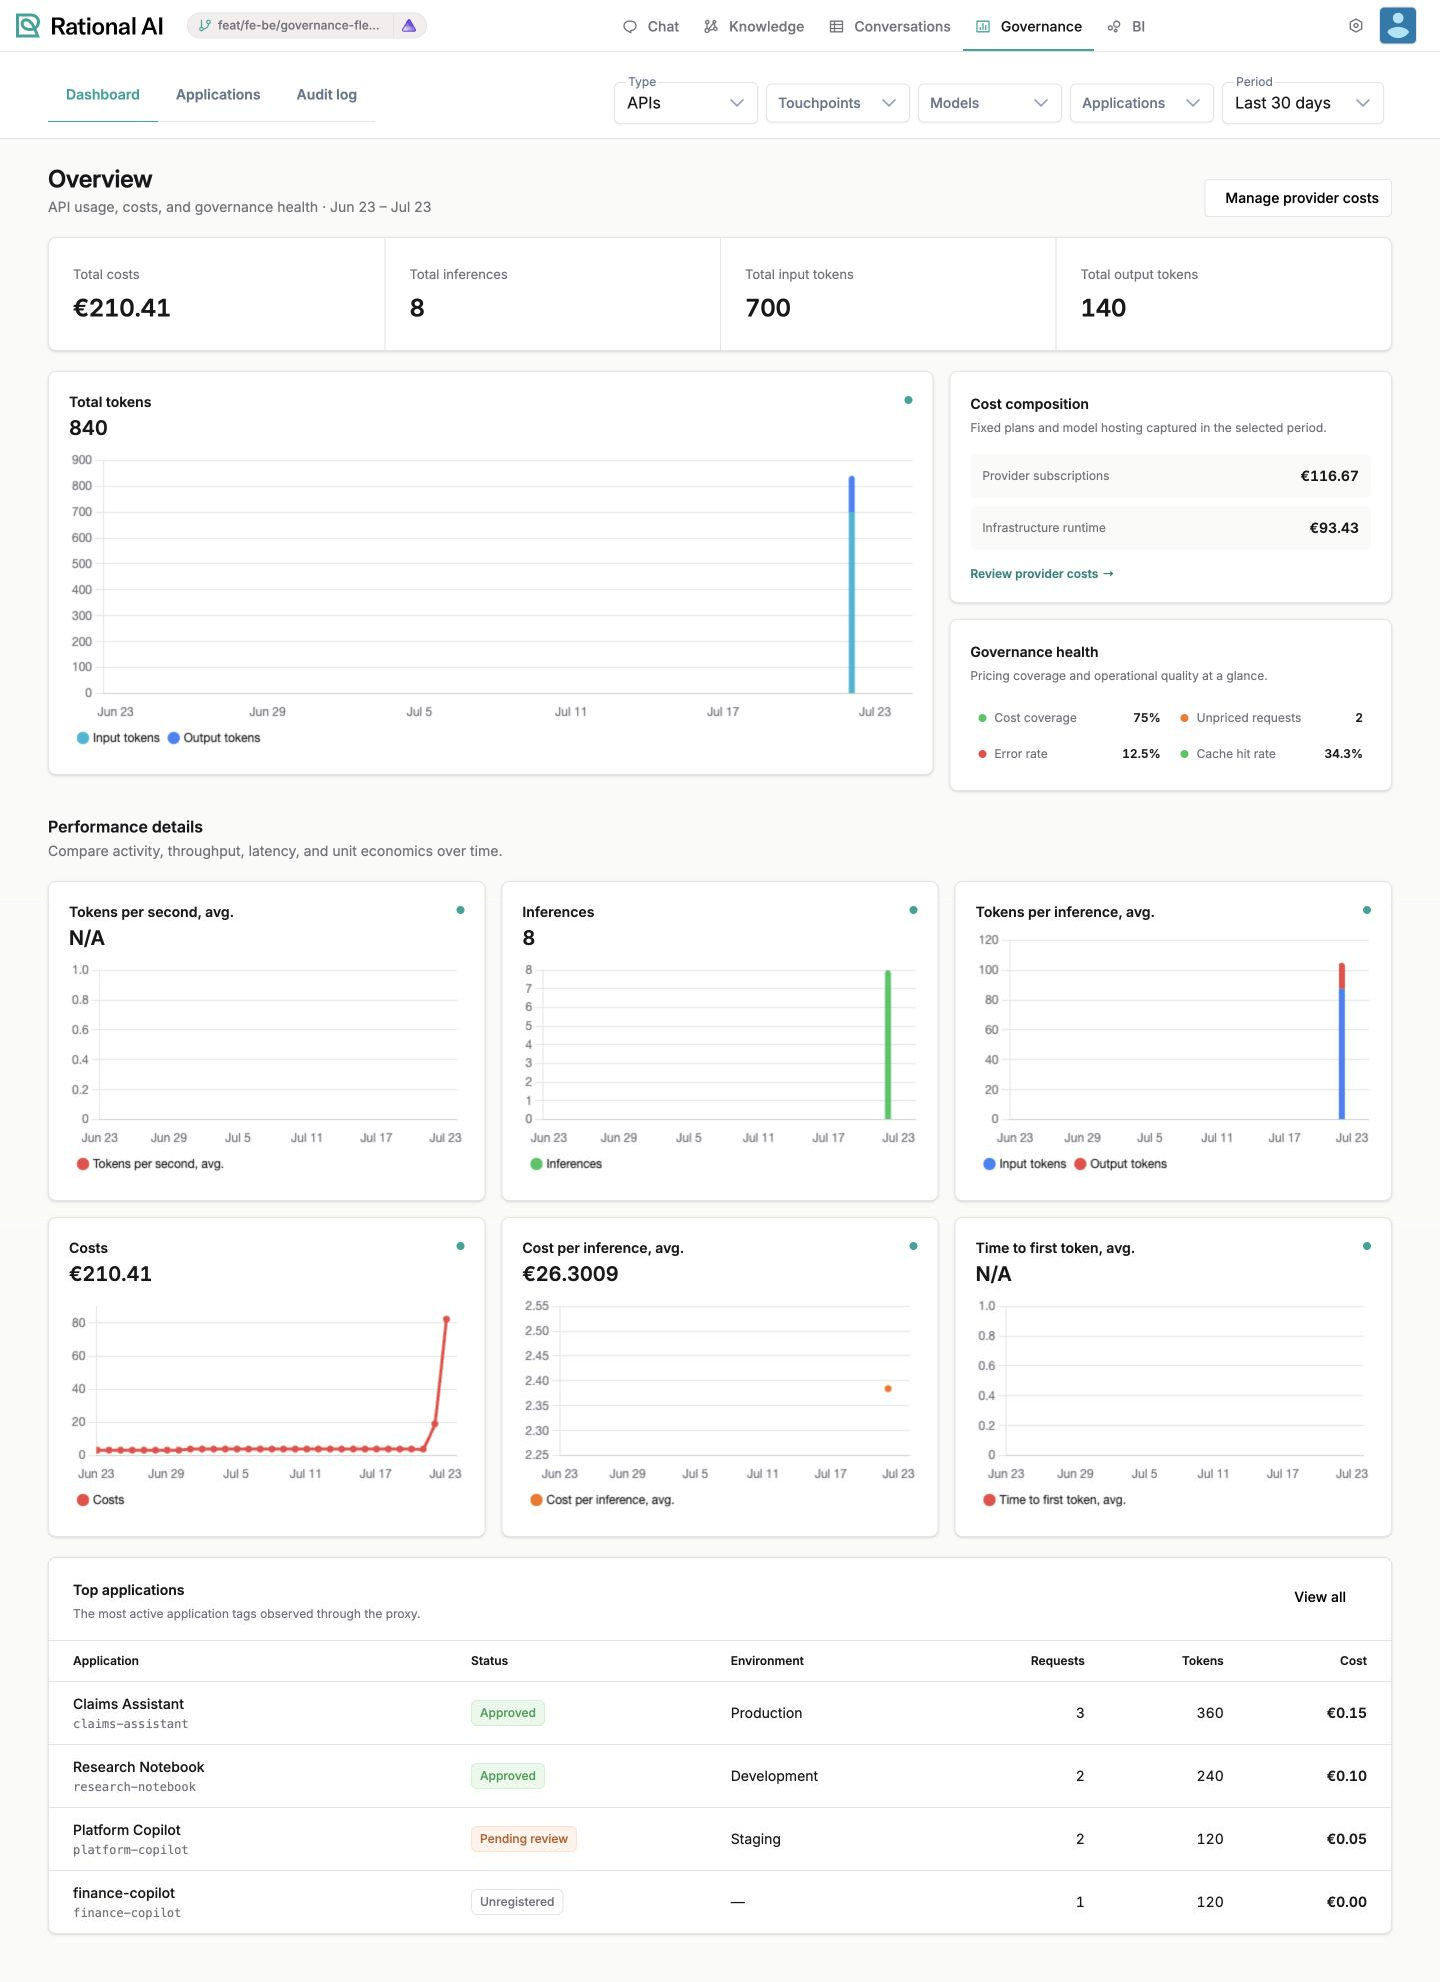Follow the Review provider costs link
Screen dimensions: 1440x1982
pyautogui.click(x=1042, y=574)
